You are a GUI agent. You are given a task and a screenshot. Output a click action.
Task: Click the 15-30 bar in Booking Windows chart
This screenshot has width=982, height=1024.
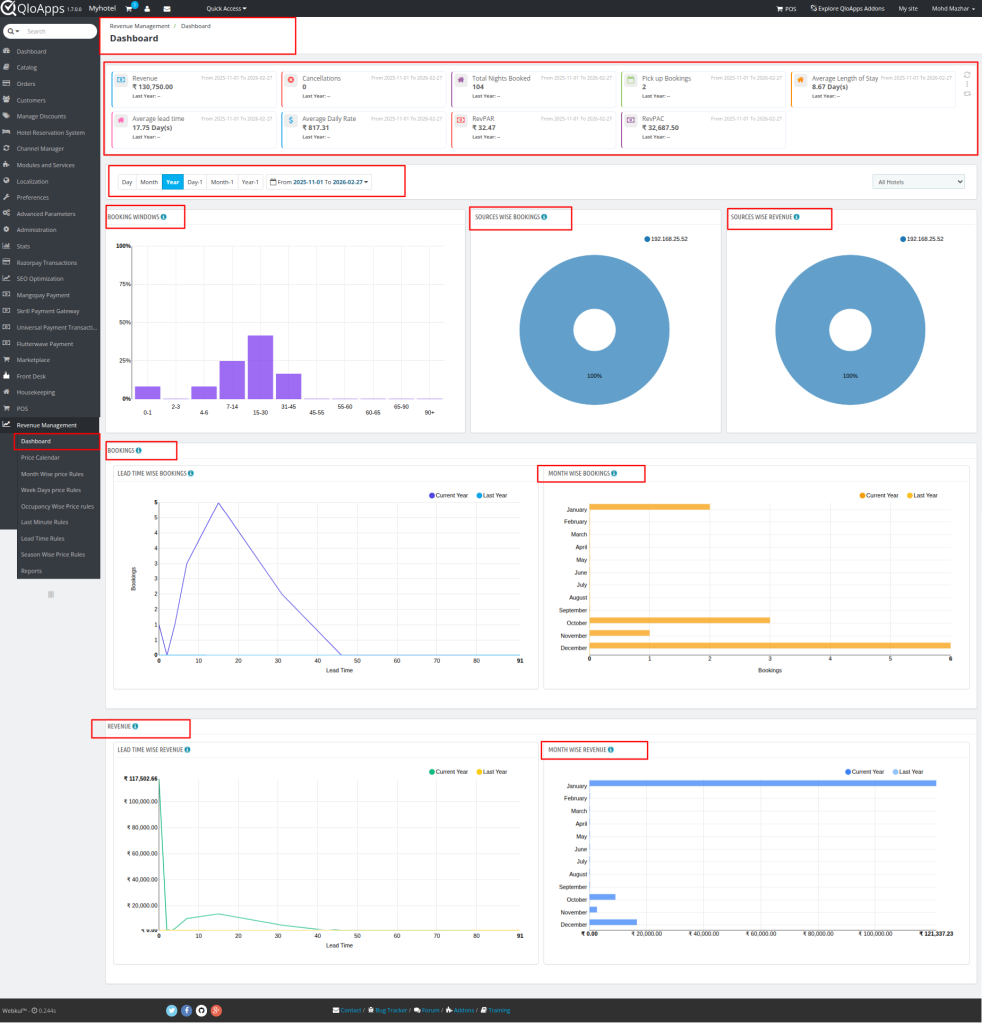click(x=260, y=367)
